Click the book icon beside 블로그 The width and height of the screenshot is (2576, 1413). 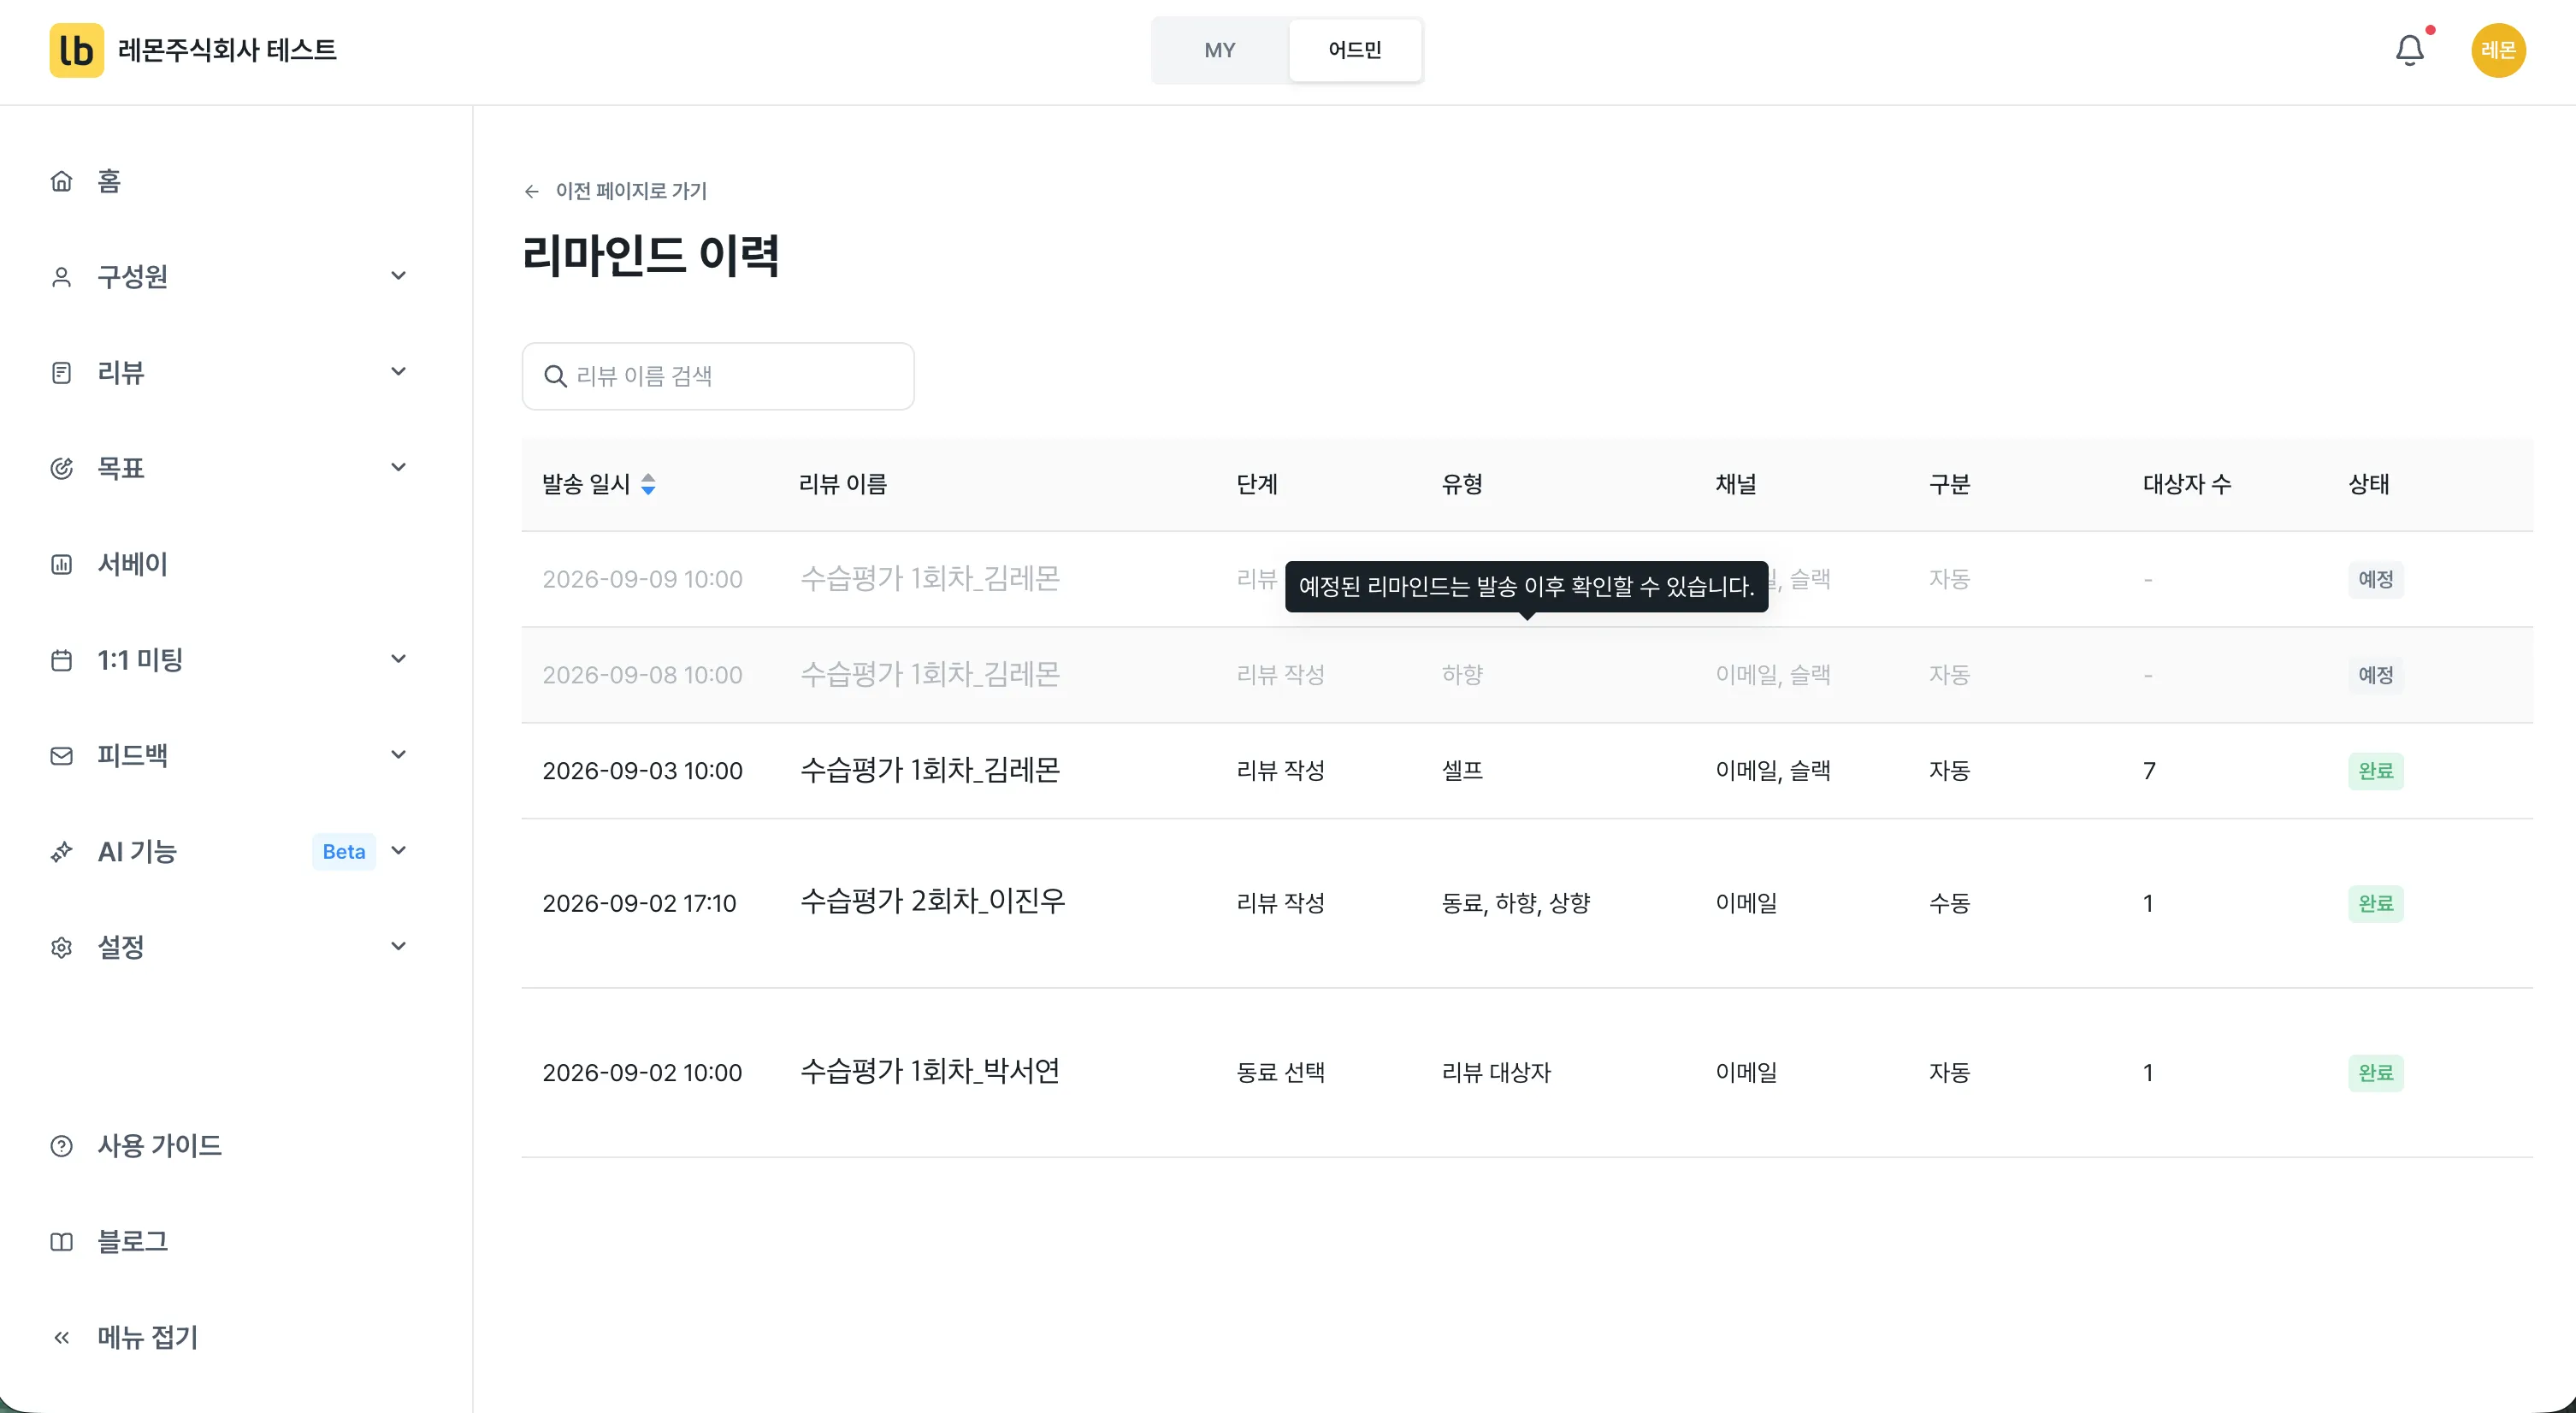click(x=62, y=1242)
